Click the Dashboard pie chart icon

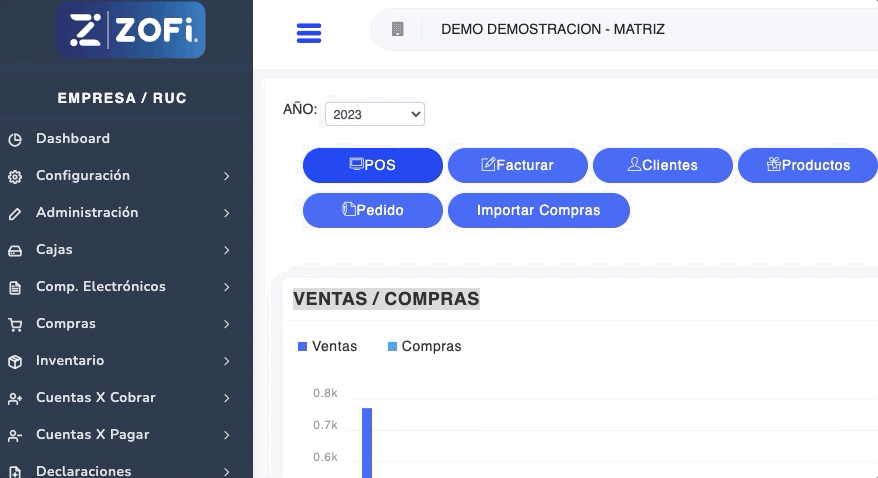(15, 139)
